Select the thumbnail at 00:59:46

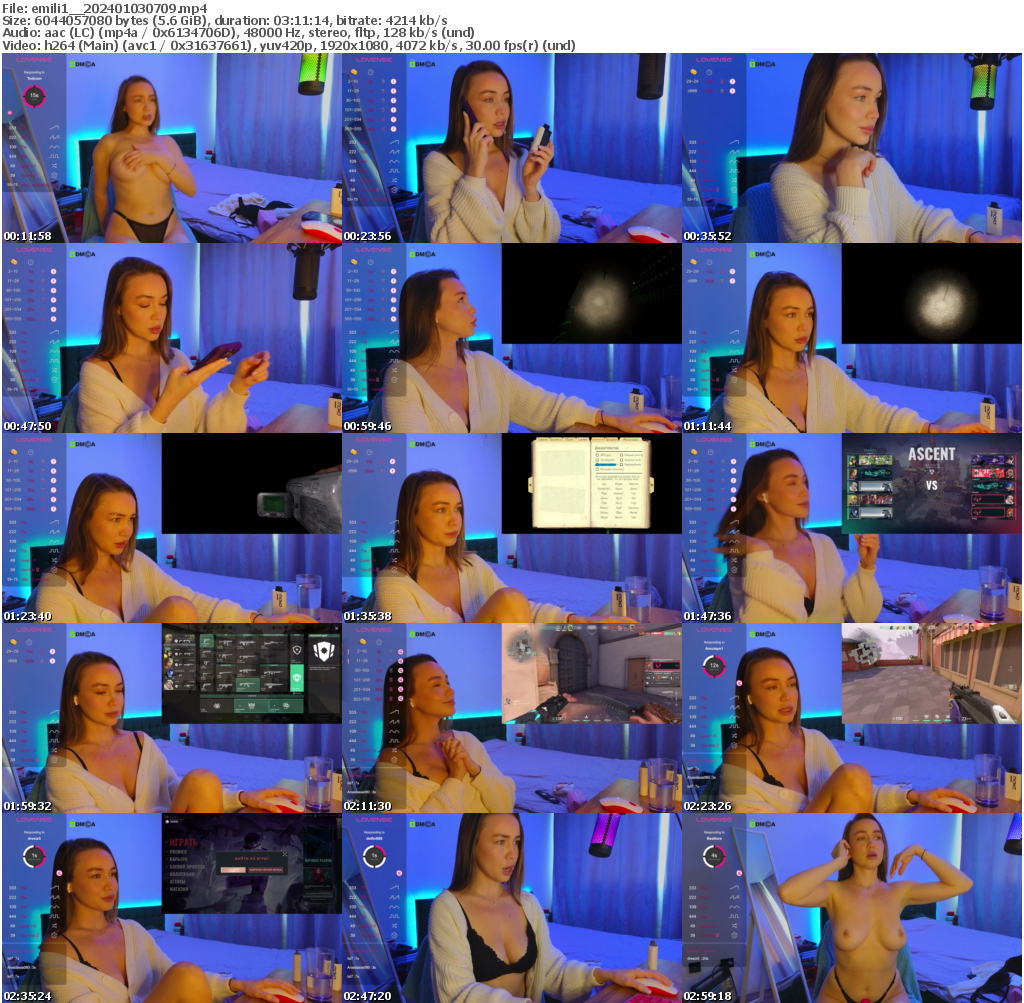[x=512, y=338]
